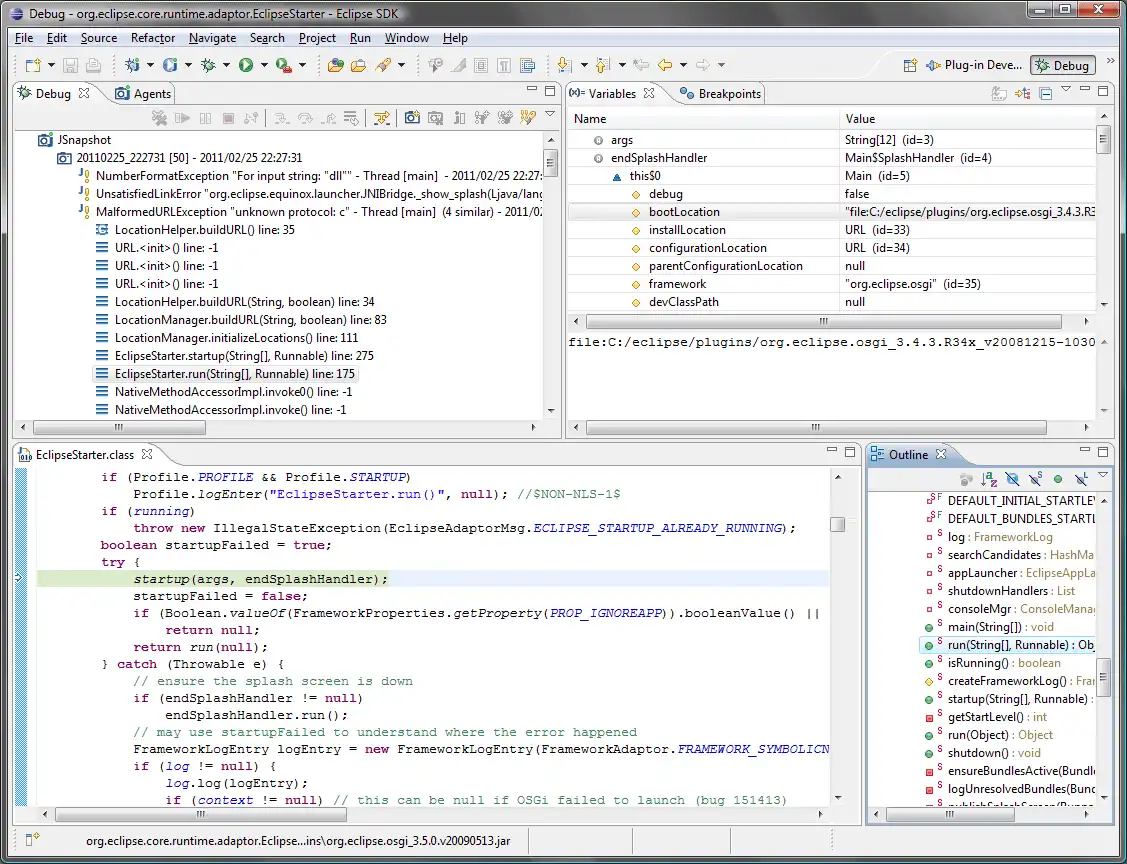The image size is (1127, 864).
Task: Switch to Plug-in Development perspective
Action: [973, 65]
